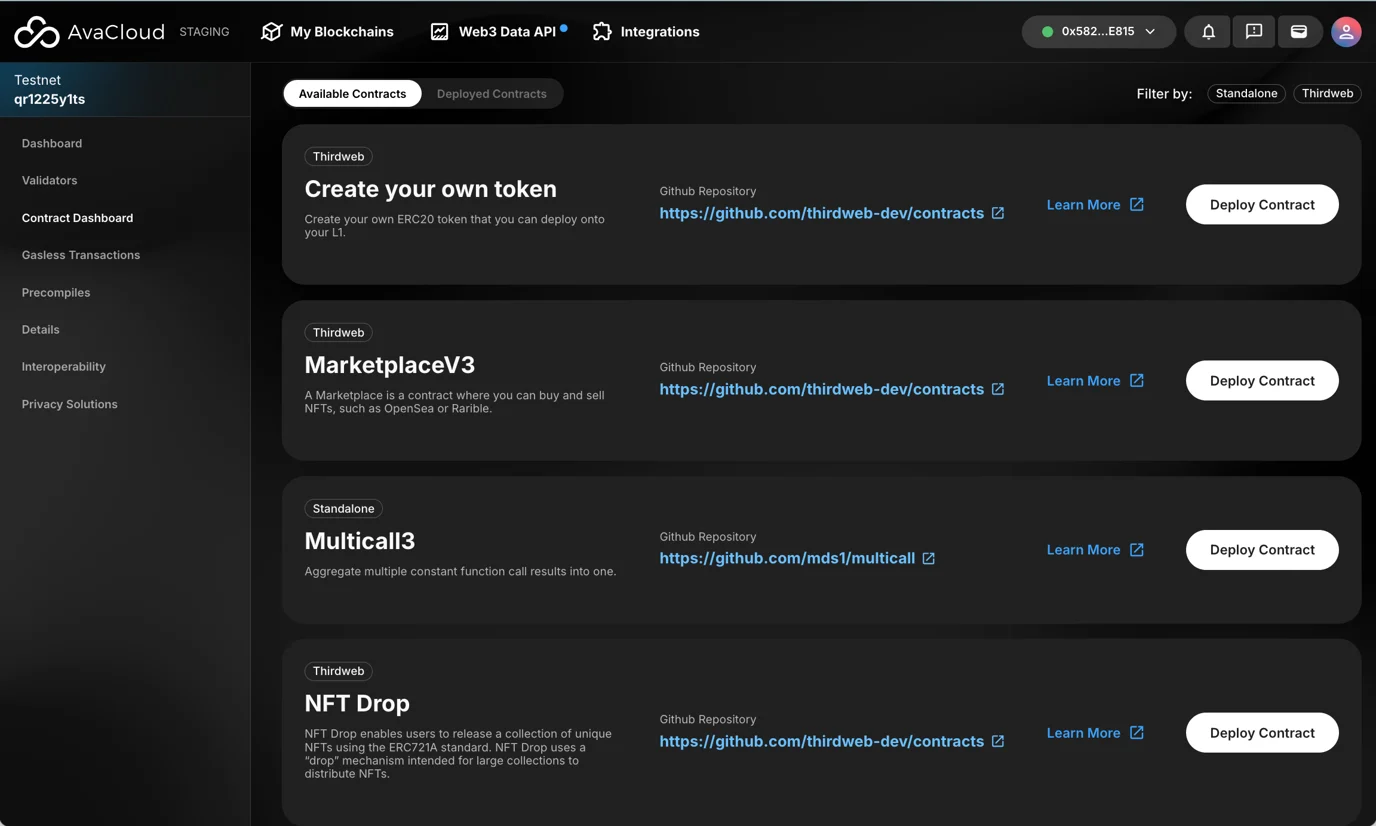Open the feedback message icon
This screenshot has width=1376, height=826.
1253,32
